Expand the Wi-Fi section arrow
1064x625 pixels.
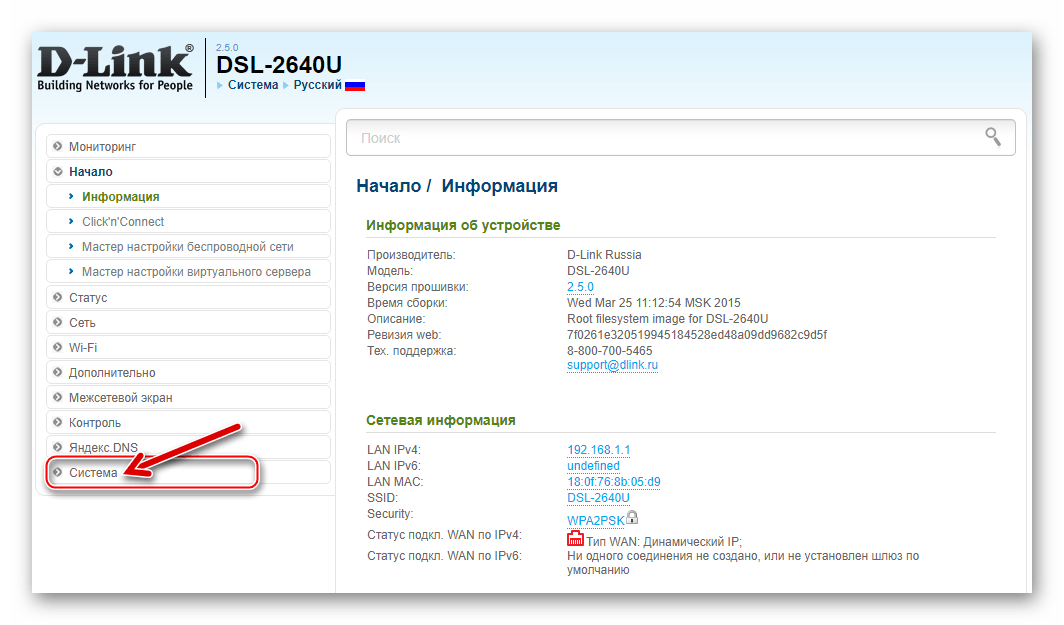pos(58,347)
